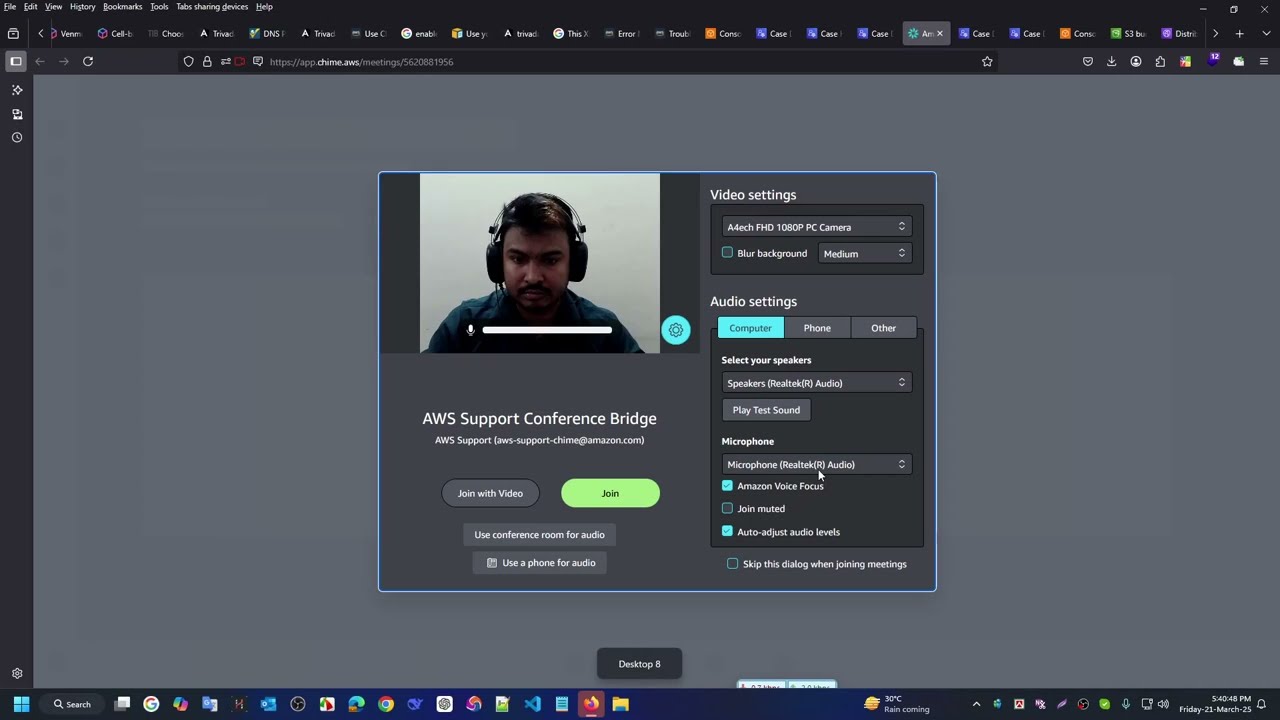Click Play Test Sound
The image size is (1280, 720).
(x=766, y=410)
